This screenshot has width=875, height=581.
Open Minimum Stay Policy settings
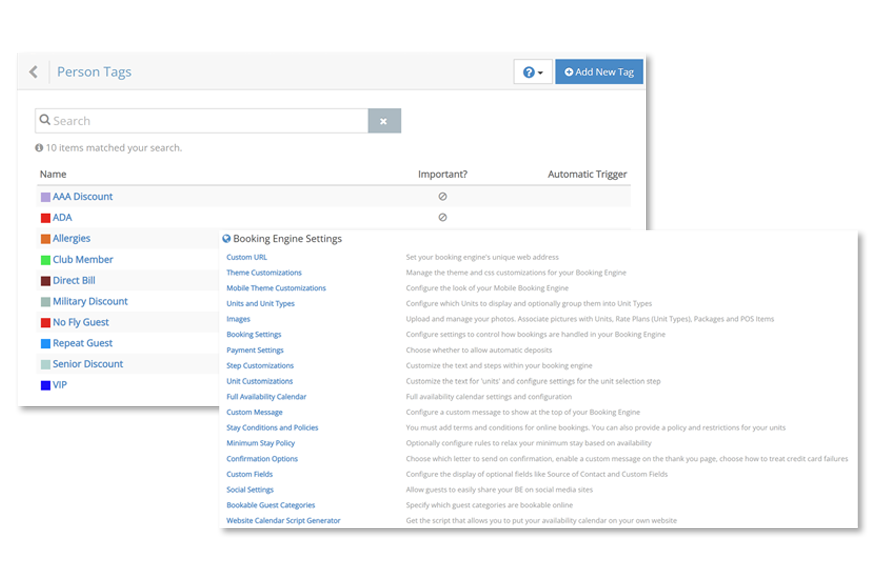pos(260,443)
